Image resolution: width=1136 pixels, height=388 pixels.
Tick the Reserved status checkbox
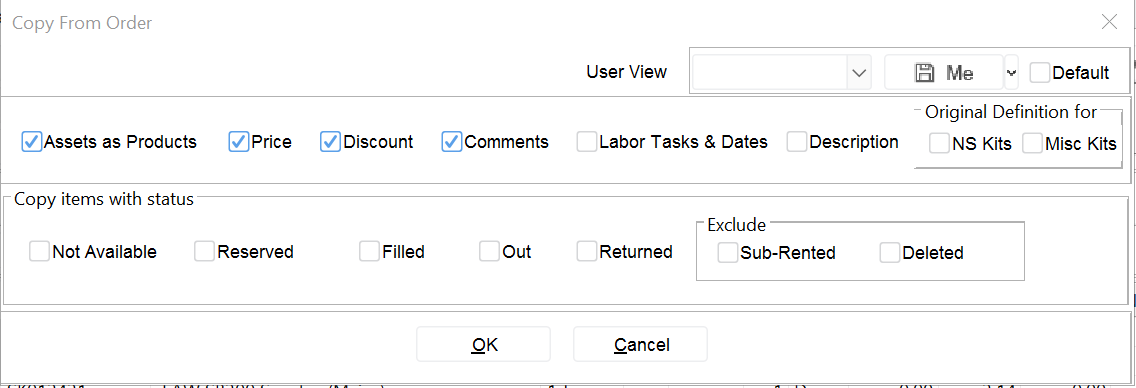204,252
